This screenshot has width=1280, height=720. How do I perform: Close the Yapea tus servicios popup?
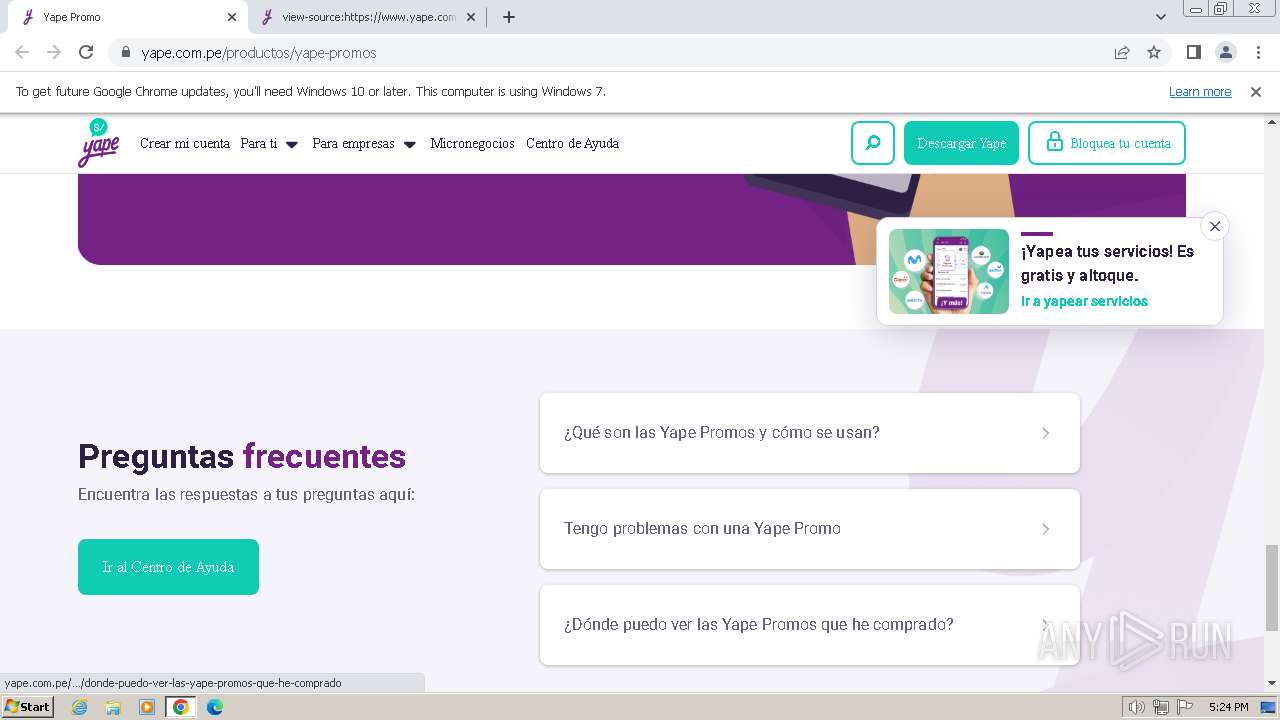click(1215, 226)
